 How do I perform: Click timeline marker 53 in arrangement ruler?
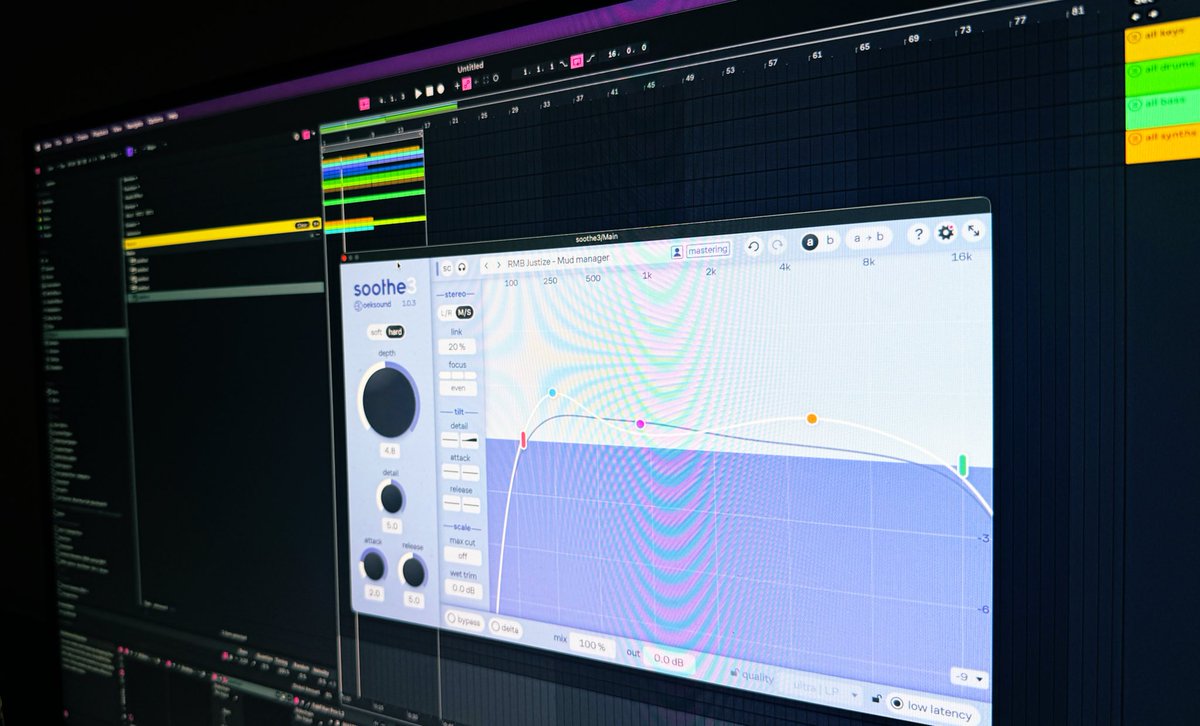coord(729,70)
